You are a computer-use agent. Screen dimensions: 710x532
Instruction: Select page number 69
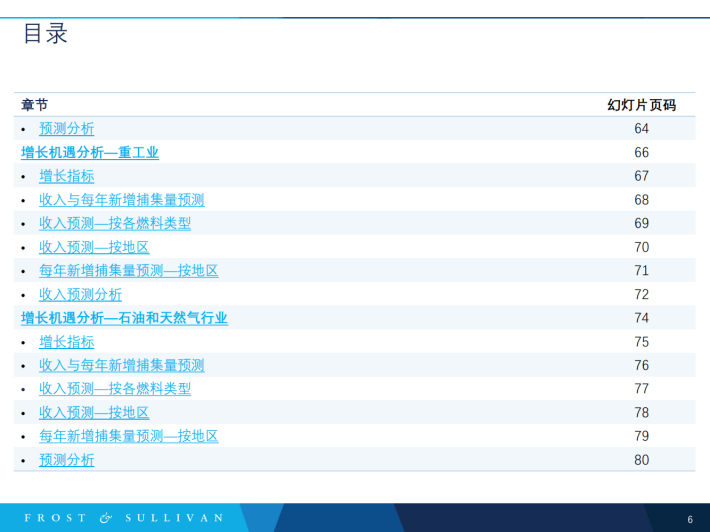(642, 223)
